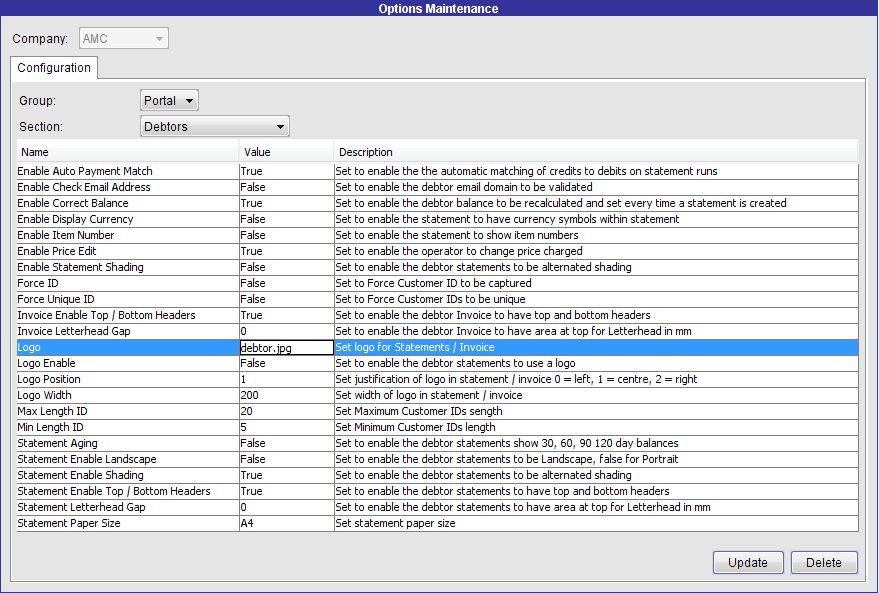Click the True value for Statement Enable Shading
The image size is (879, 593).
(251, 475)
